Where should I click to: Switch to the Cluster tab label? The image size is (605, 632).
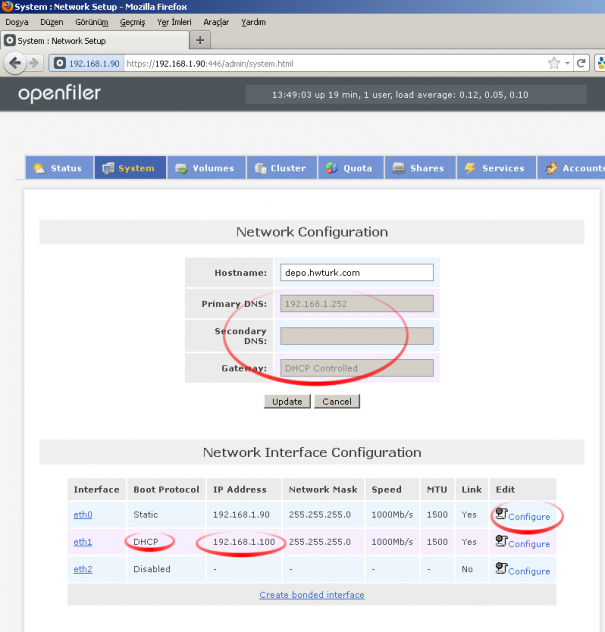288,168
